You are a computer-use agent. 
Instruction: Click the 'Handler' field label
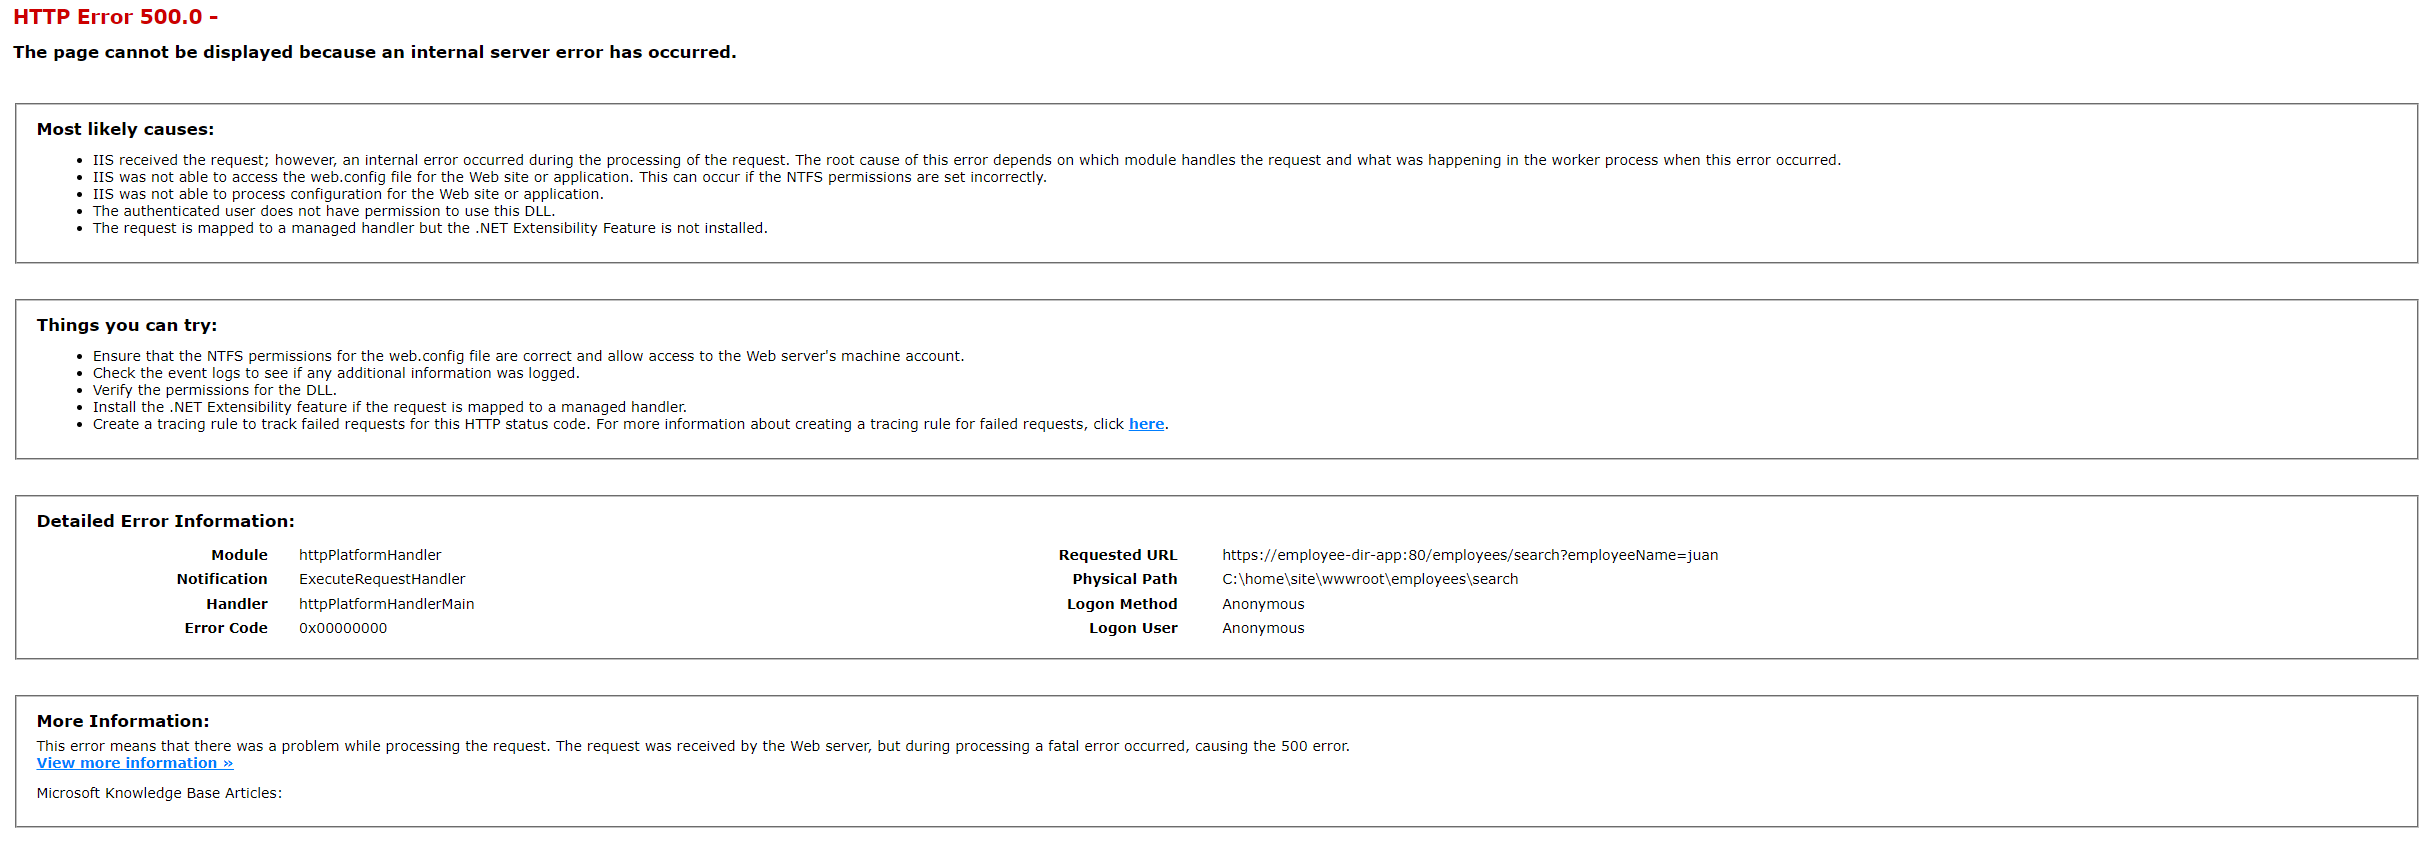tap(237, 604)
